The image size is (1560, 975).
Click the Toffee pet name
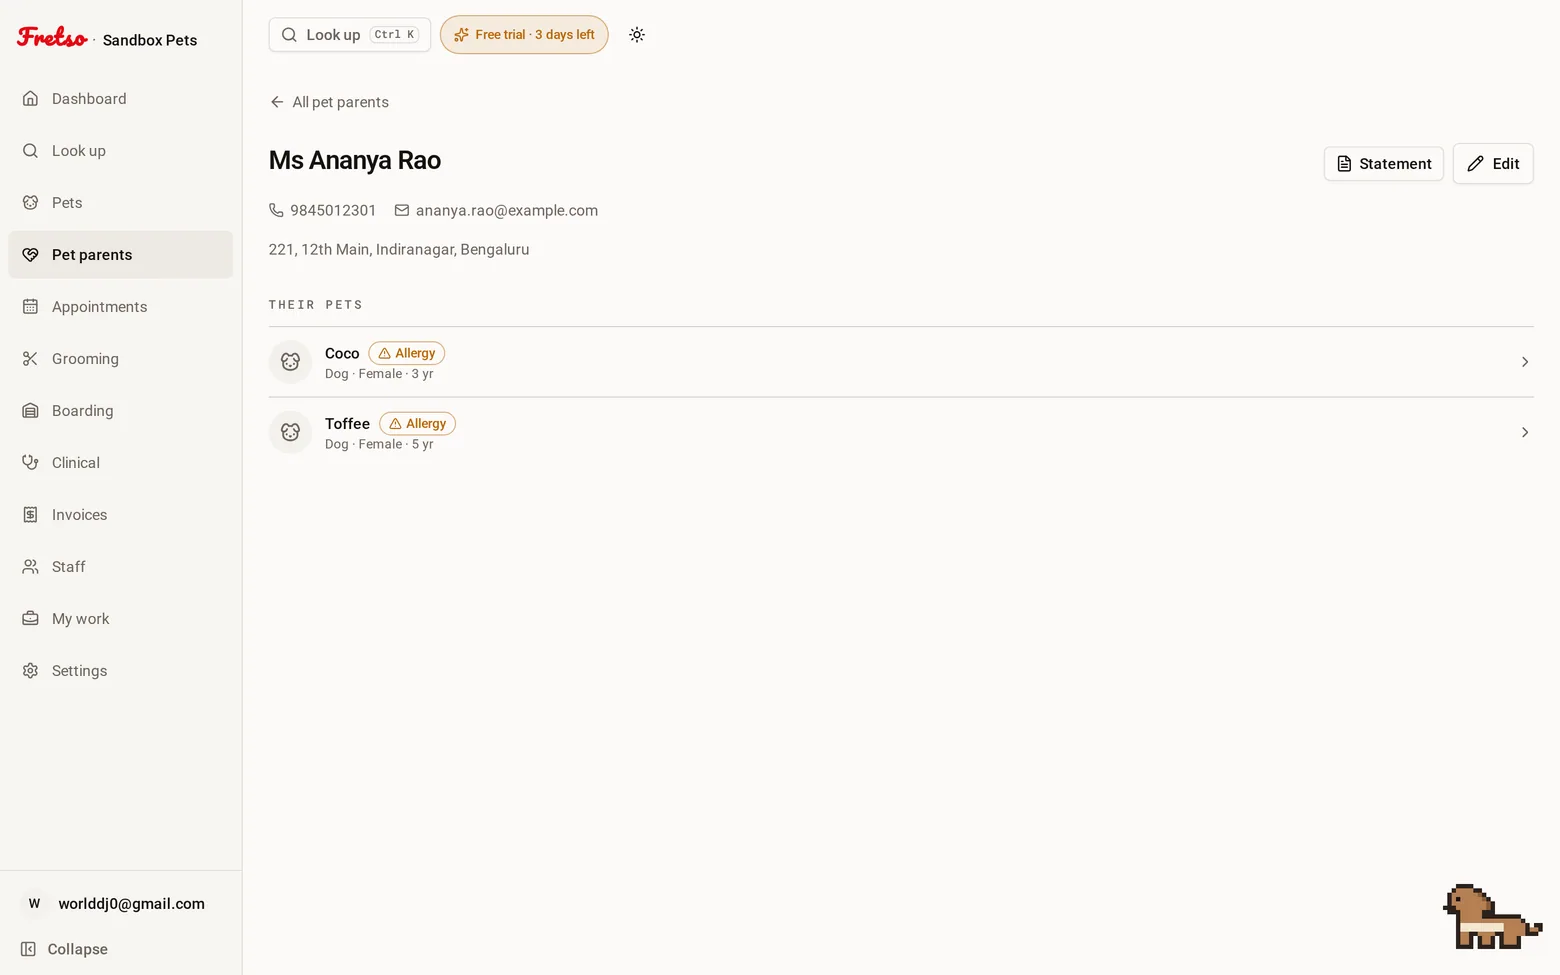(x=347, y=424)
